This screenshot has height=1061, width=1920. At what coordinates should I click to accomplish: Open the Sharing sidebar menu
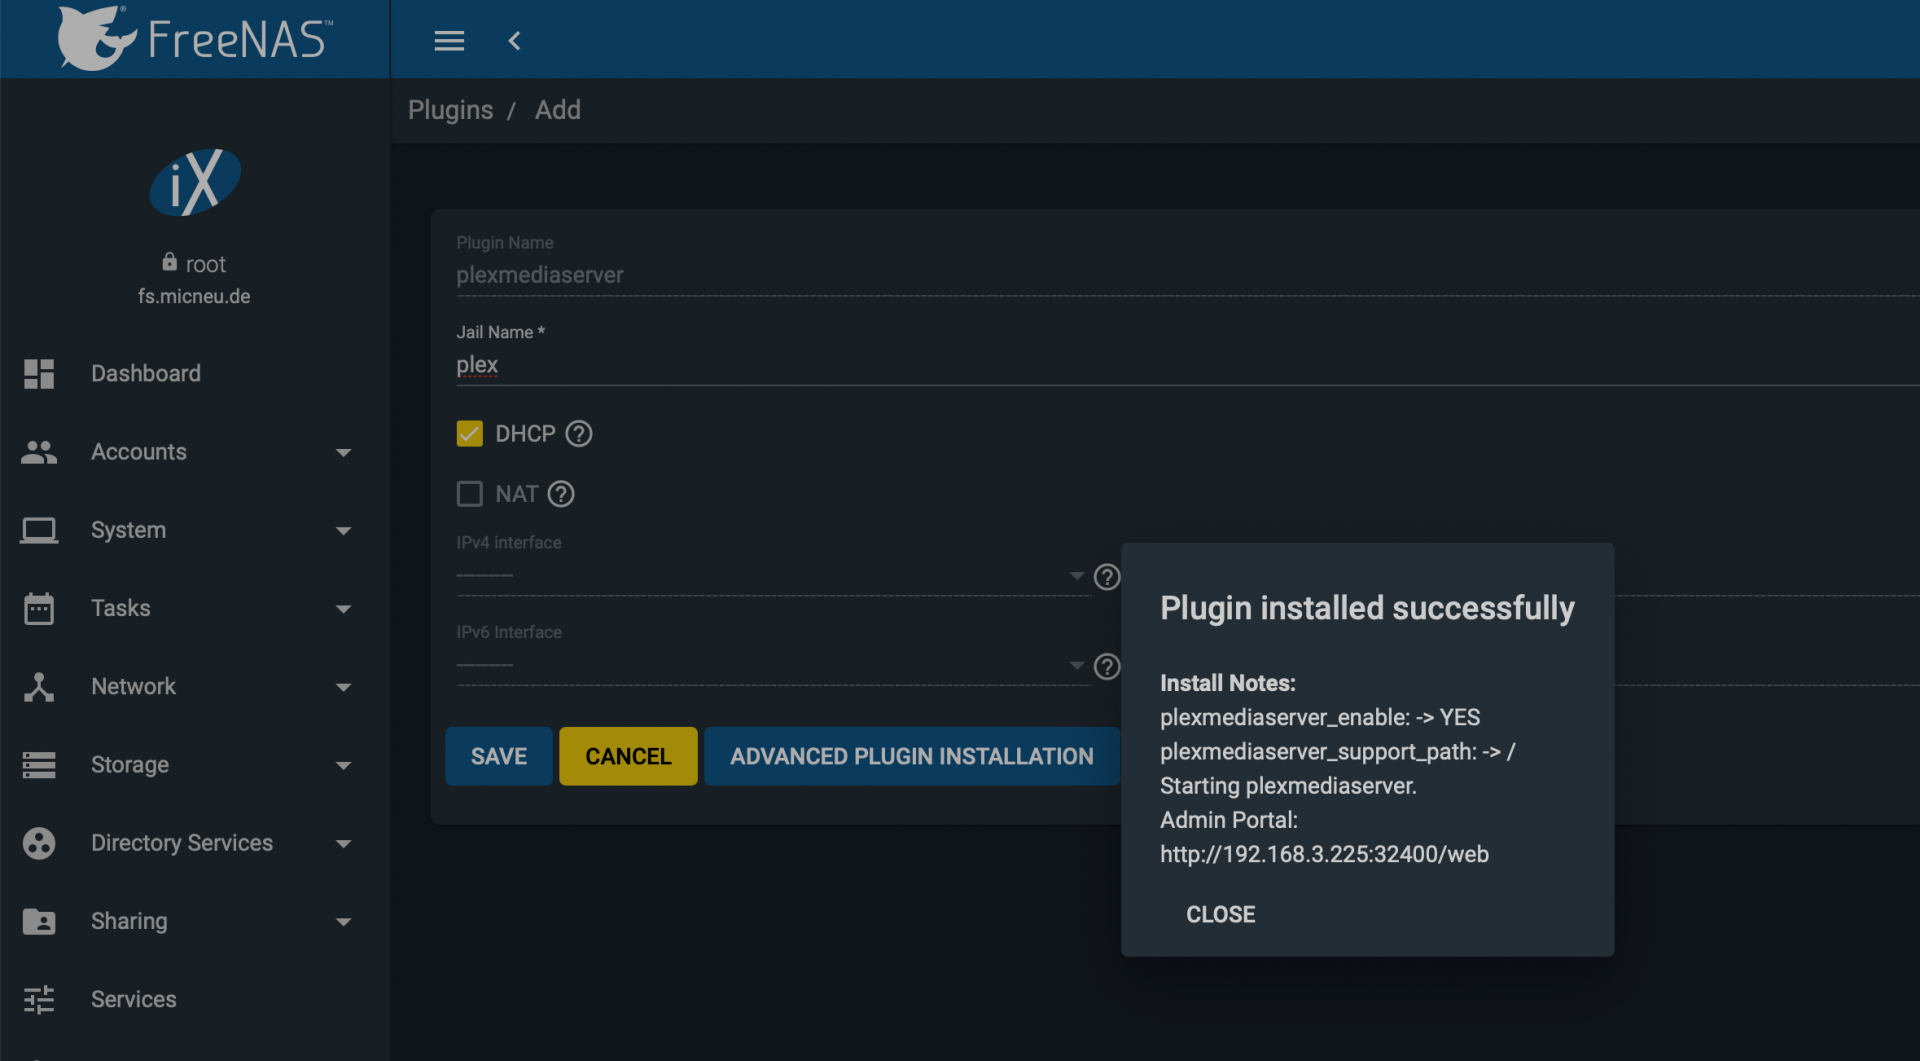point(194,921)
